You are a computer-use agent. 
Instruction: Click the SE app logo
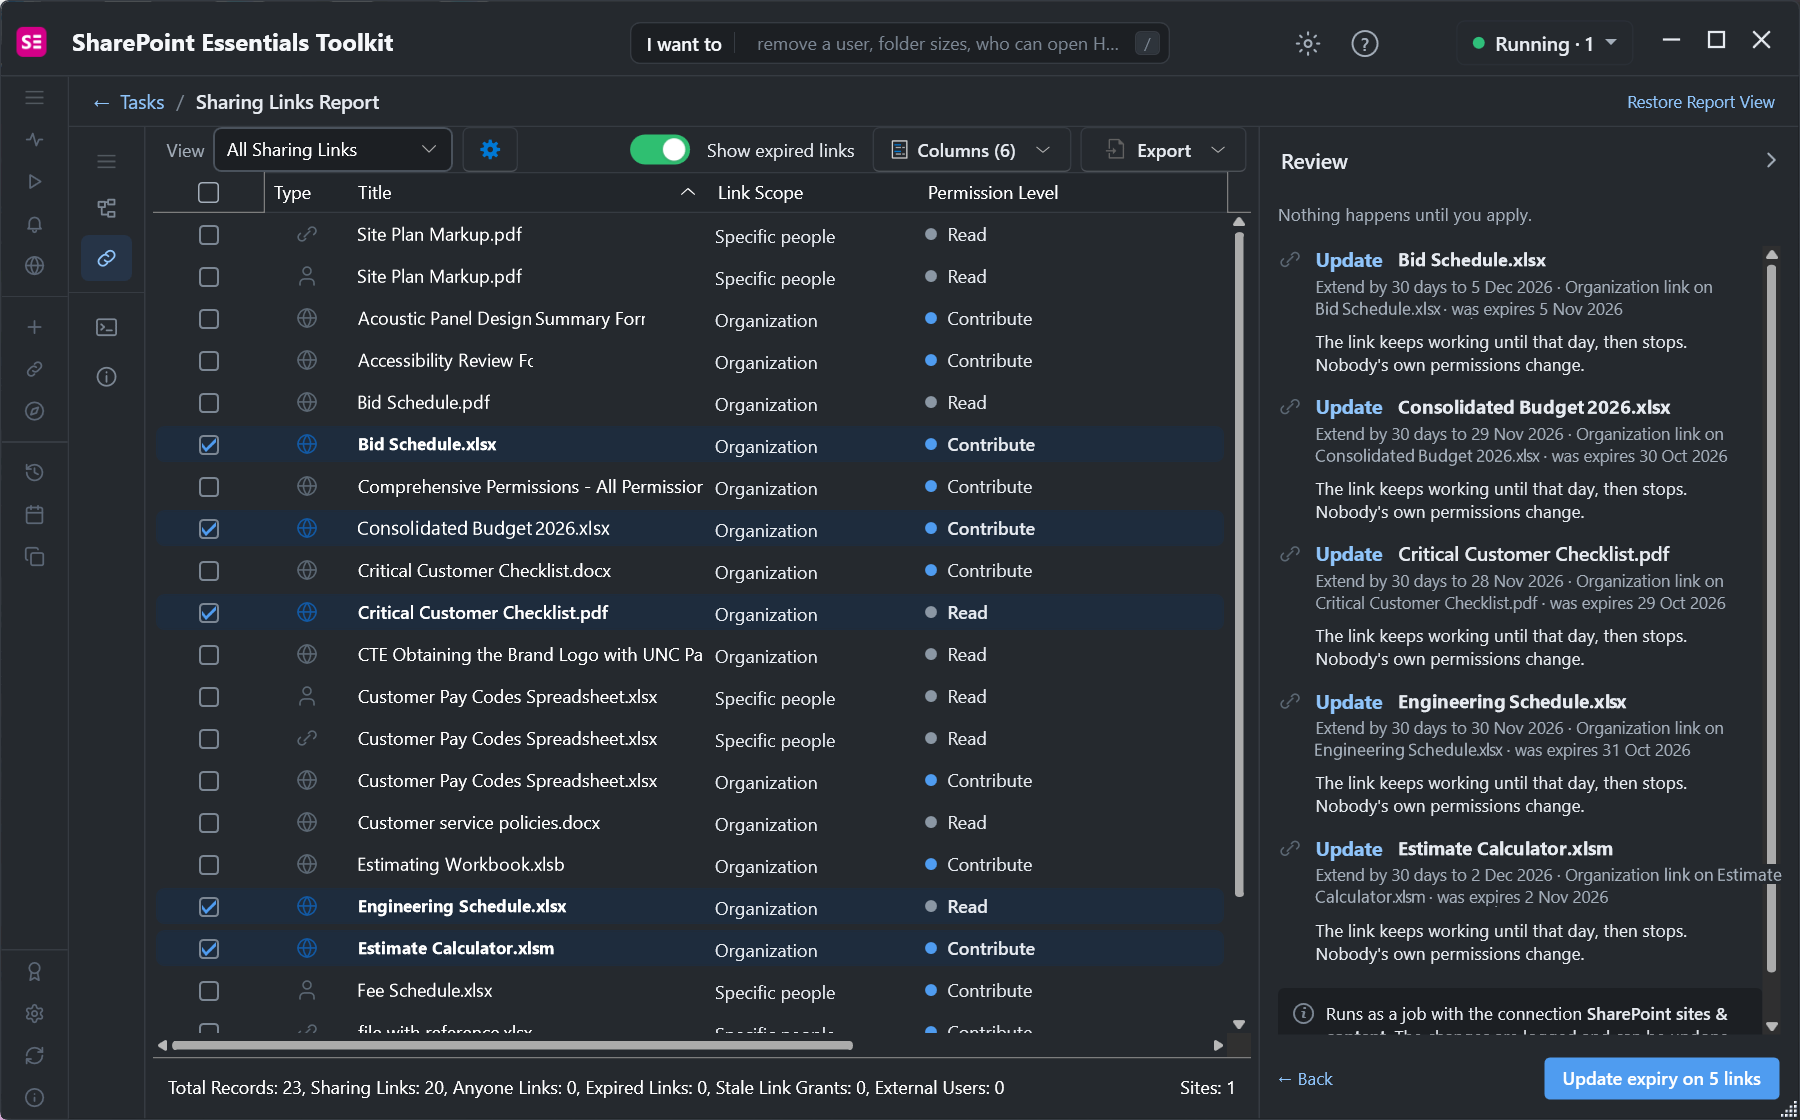[32, 42]
